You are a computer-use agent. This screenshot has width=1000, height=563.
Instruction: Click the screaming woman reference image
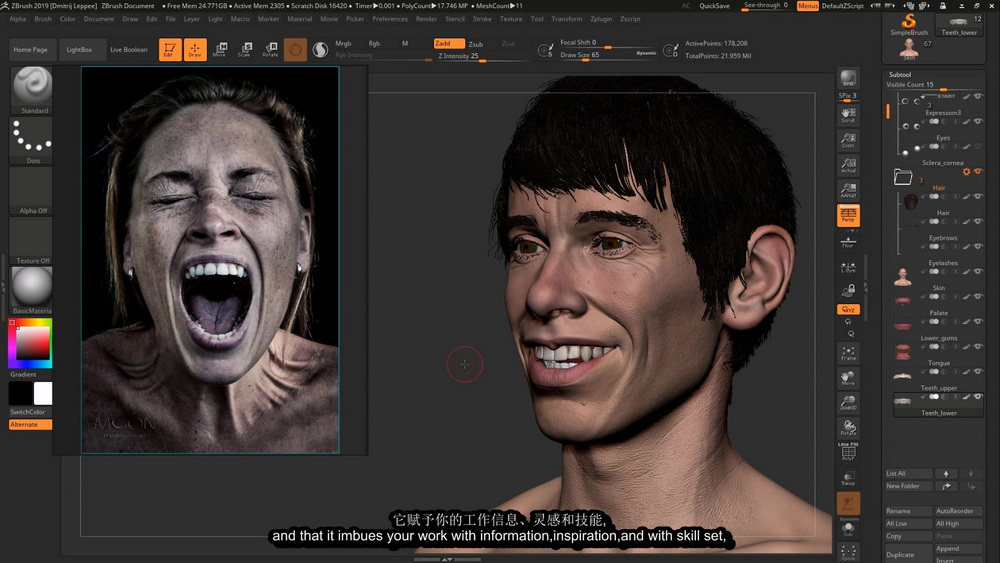click(210, 260)
